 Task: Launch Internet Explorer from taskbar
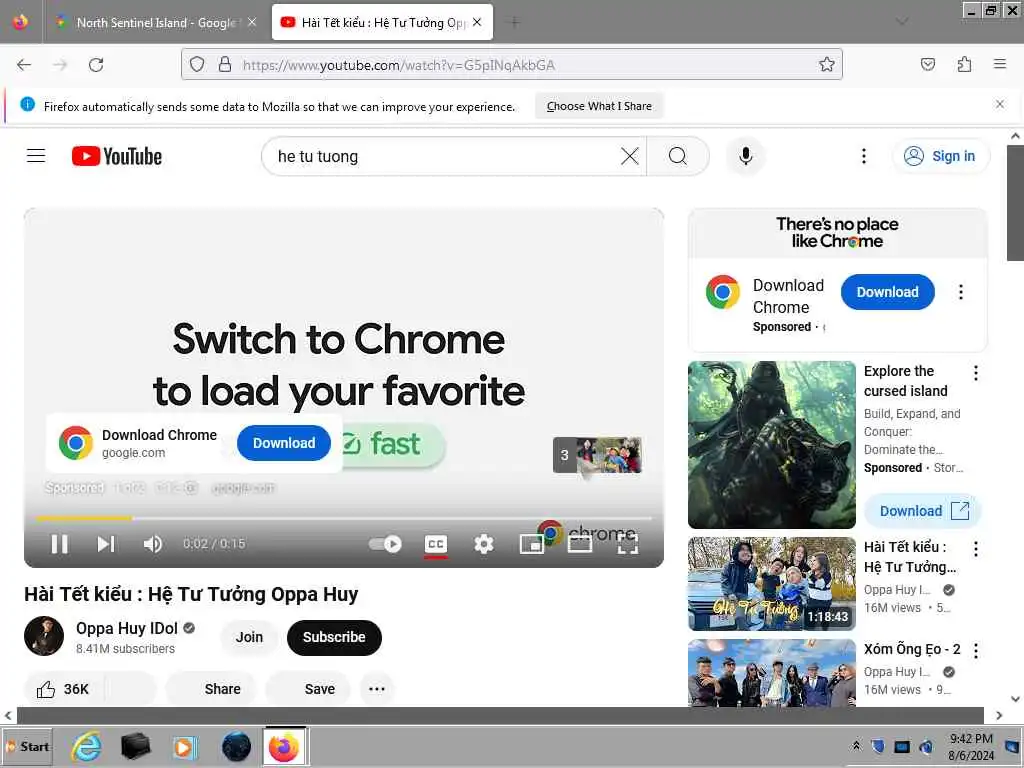(86, 746)
